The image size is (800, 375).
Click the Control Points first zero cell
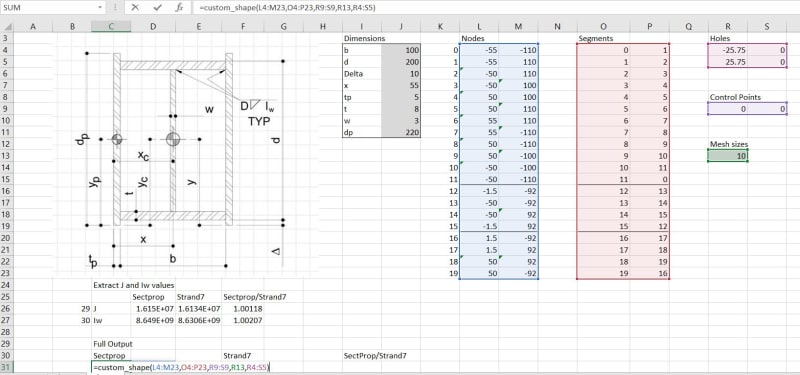[x=728, y=109]
